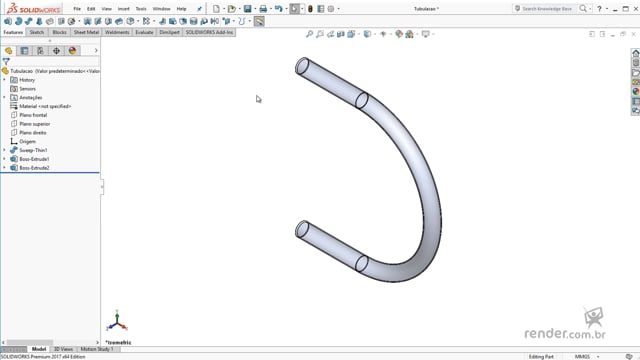Click the Open document icon

(x=231, y=9)
